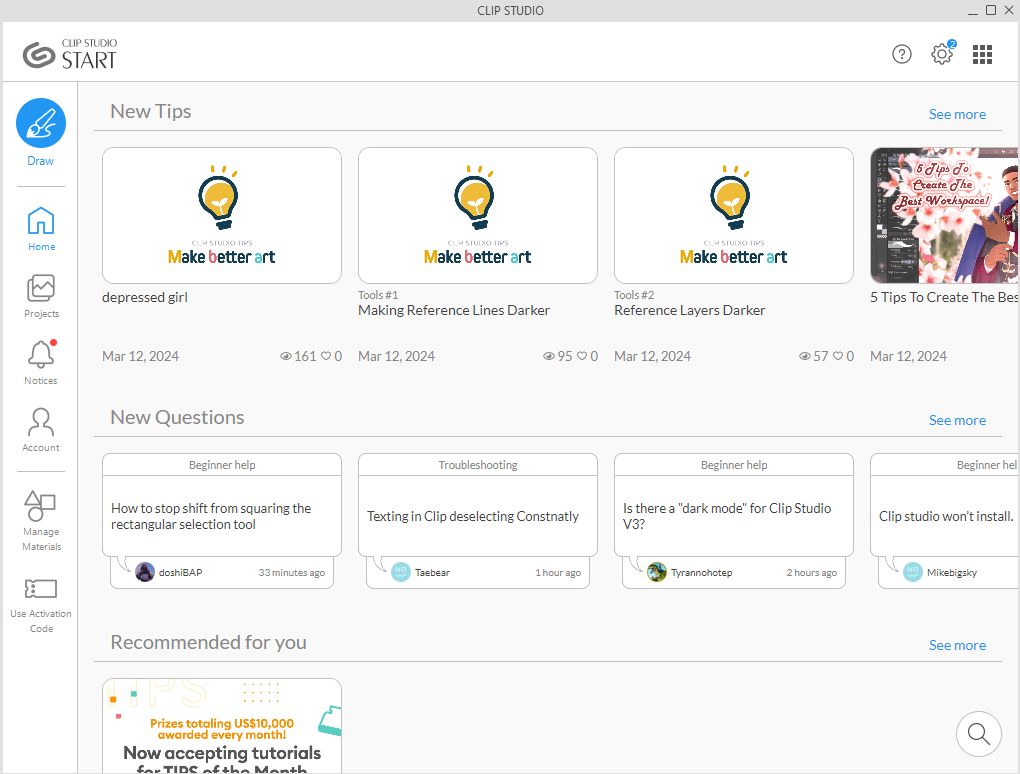The image size is (1020, 774).
Task: Go to the Home section
Action: click(41, 229)
